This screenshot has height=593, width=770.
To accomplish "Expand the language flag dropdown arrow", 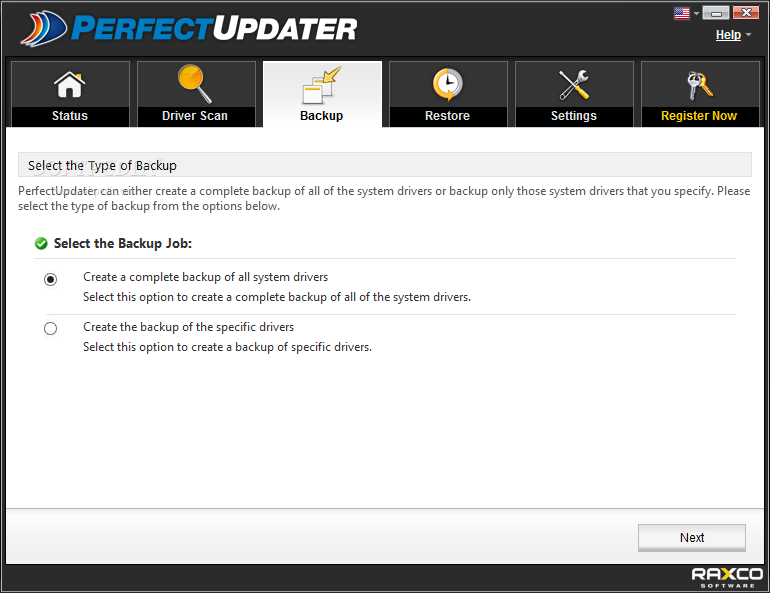I will click(x=696, y=14).
